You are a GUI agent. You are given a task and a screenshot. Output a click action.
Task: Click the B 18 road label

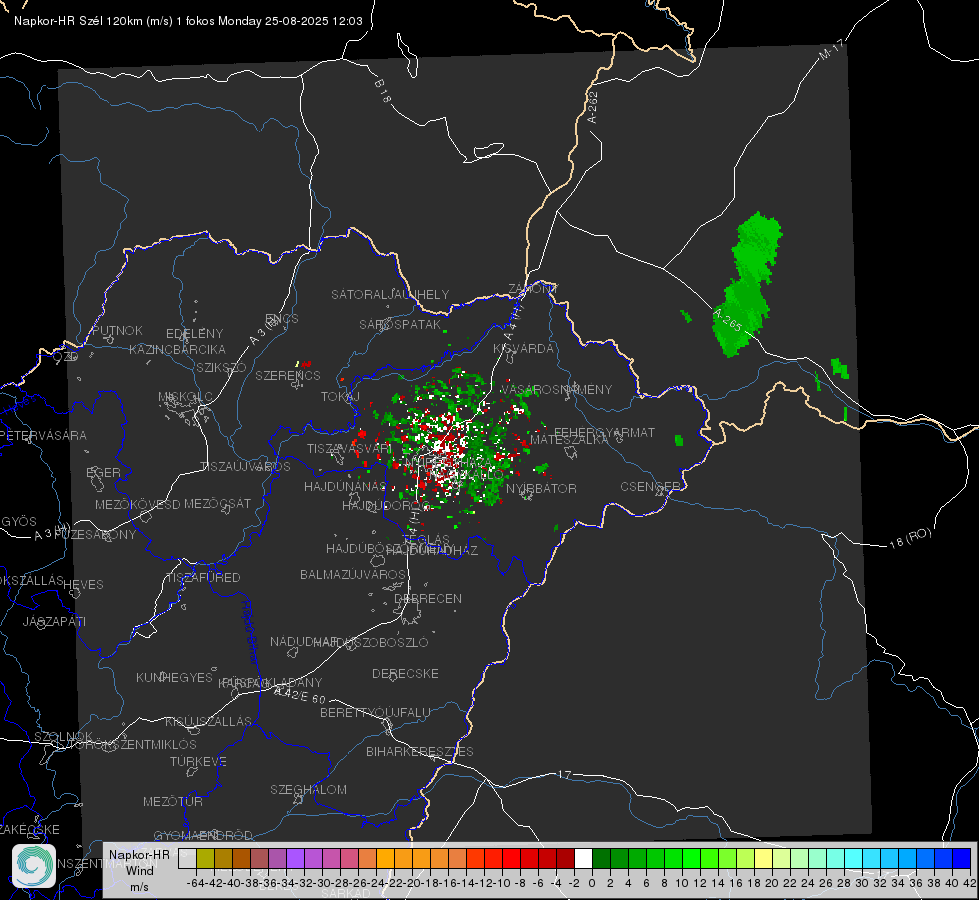click(383, 91)
